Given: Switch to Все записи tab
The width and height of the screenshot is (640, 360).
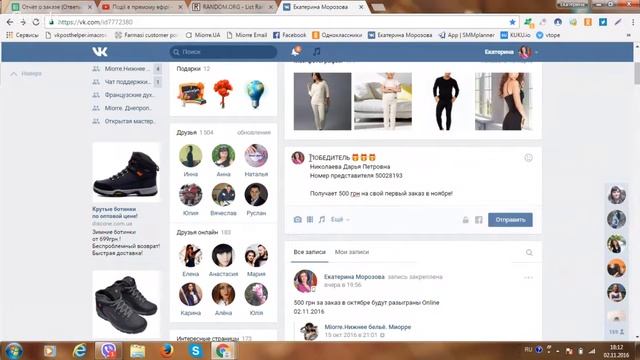Looking at the screenshot, I should 309,252.
